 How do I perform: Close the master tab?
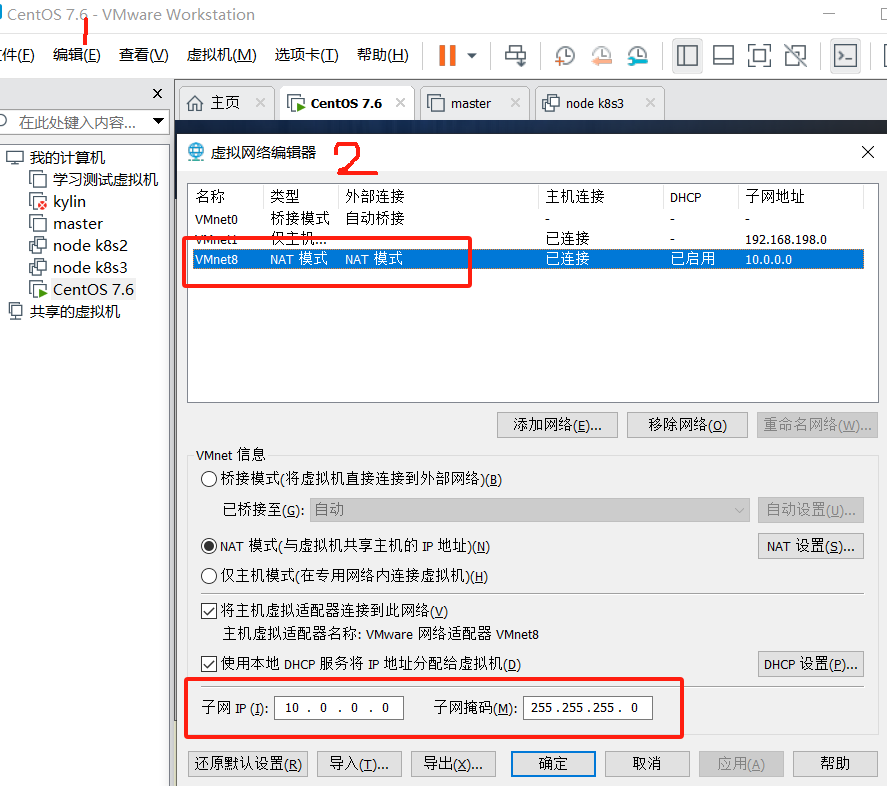click(x=515, y=102)
